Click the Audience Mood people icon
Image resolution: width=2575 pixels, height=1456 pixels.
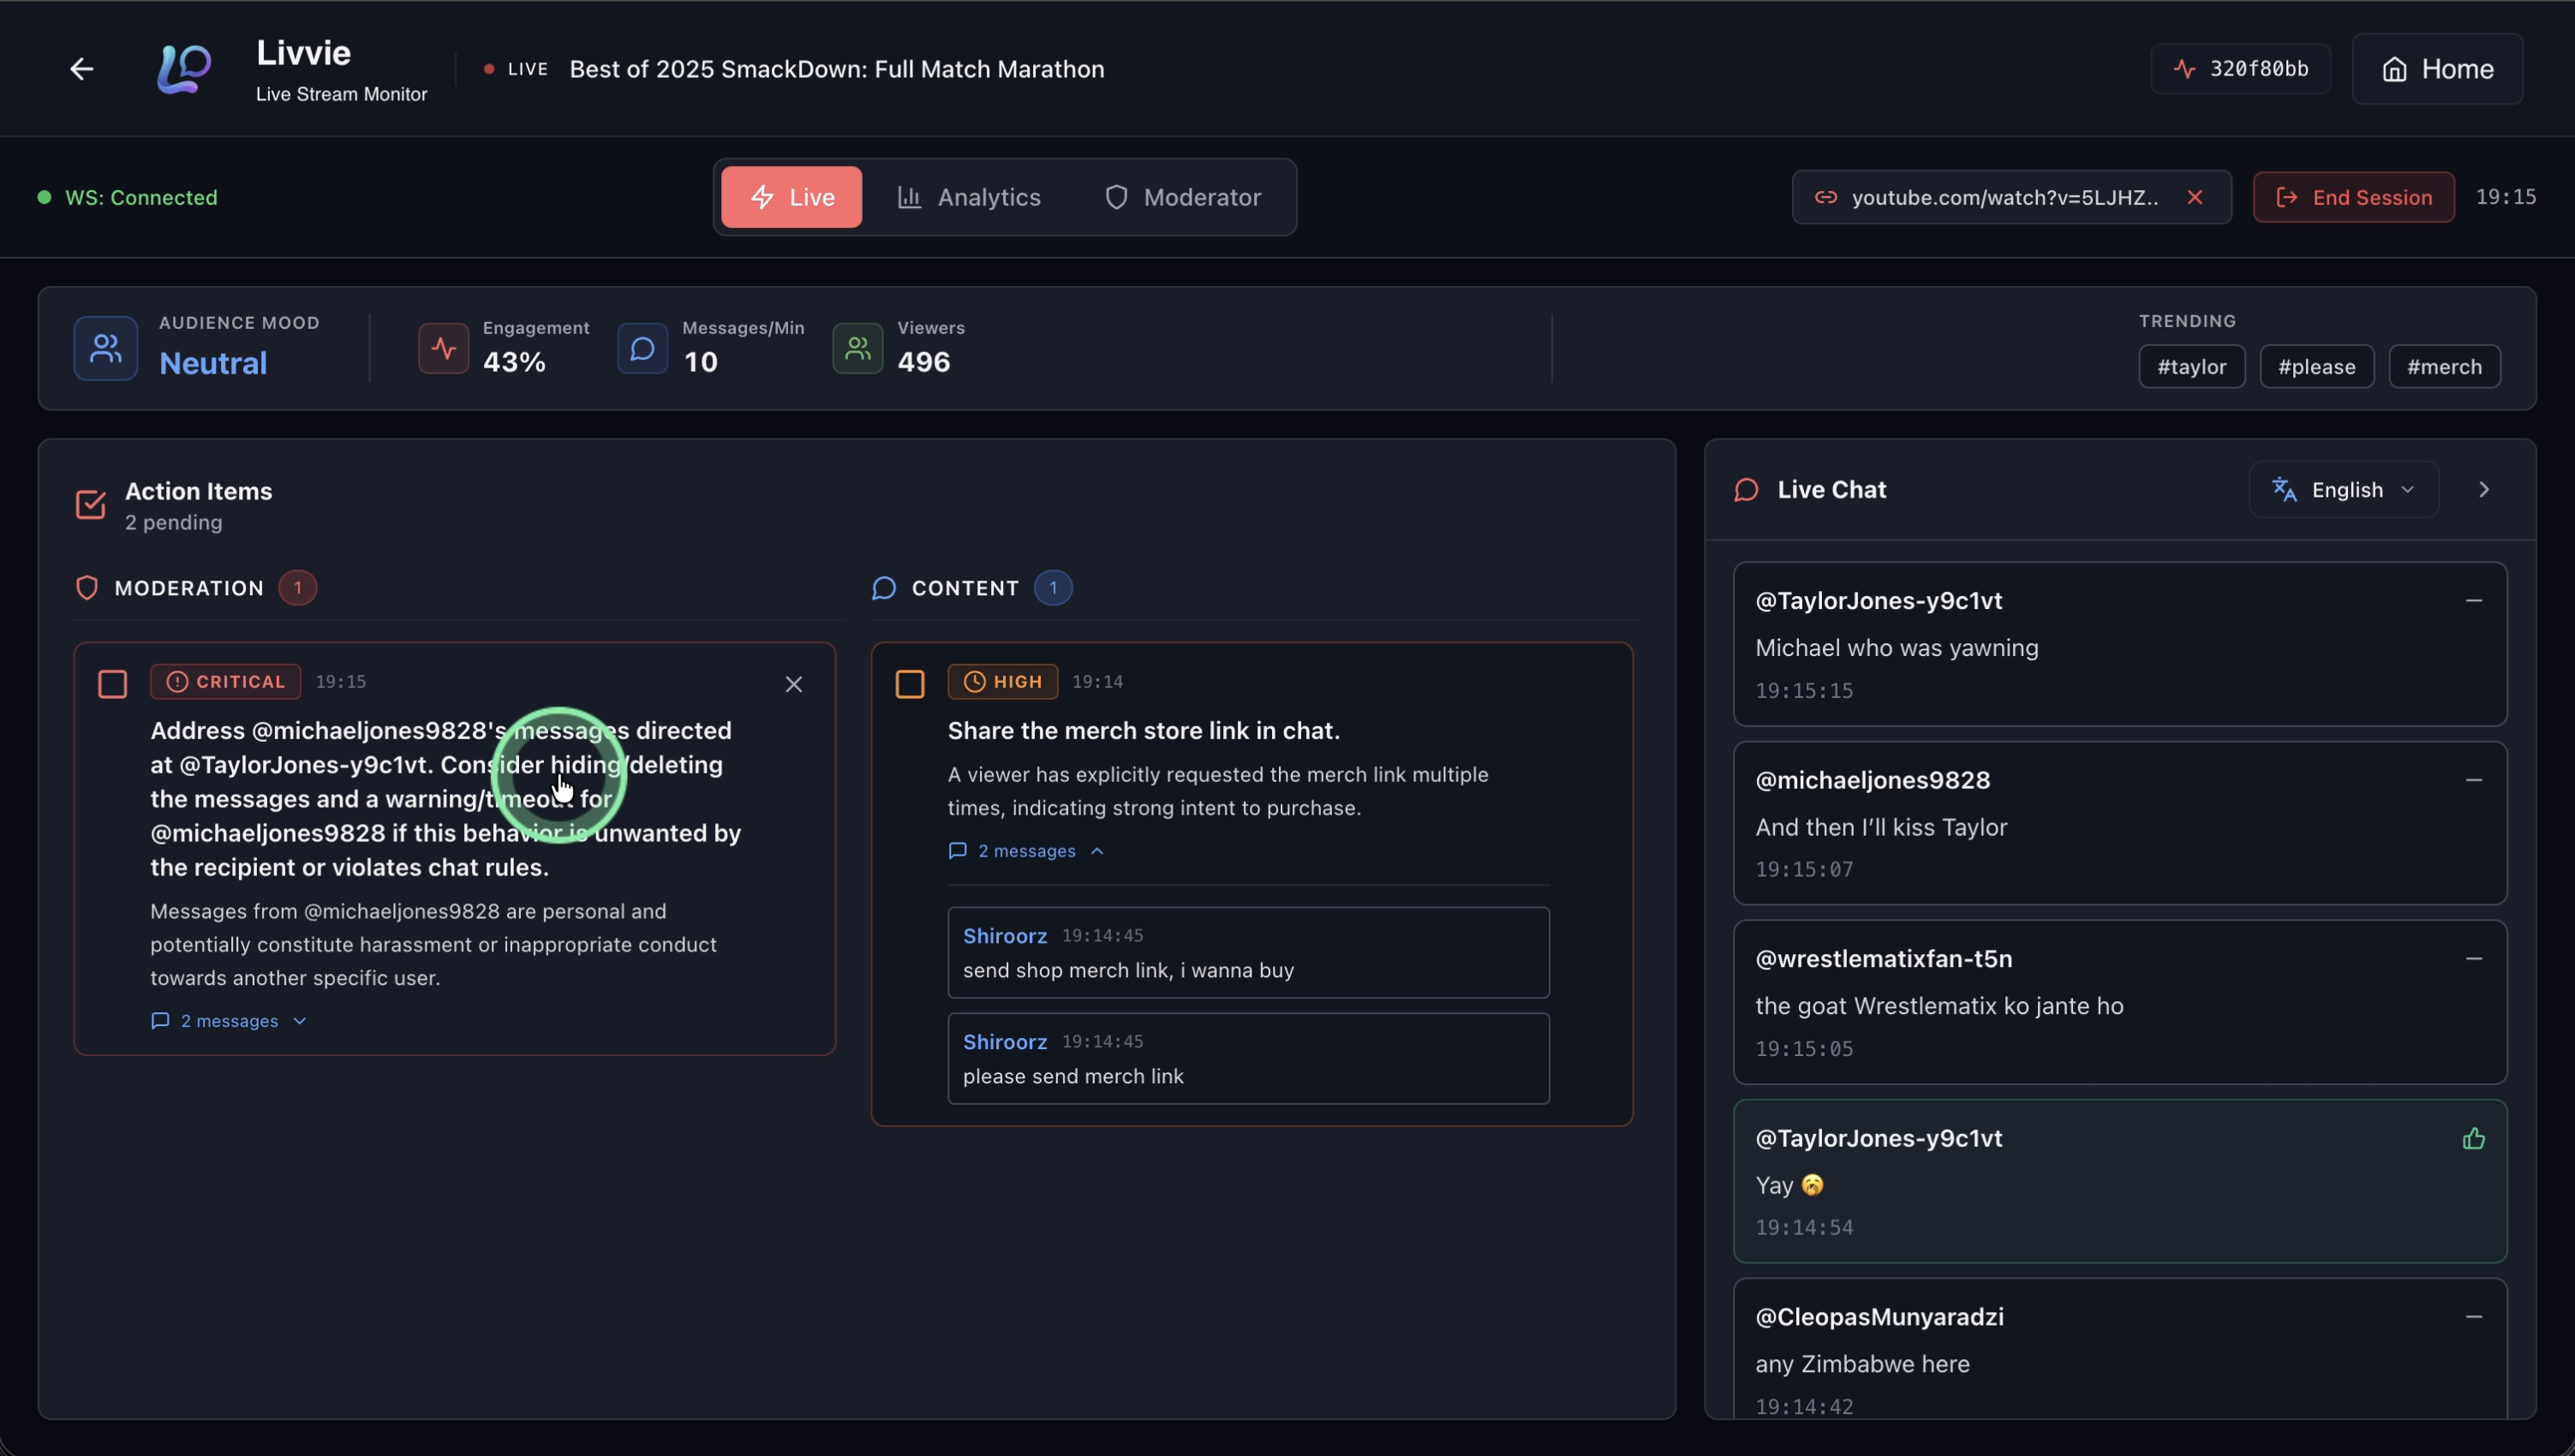(105, 348)
